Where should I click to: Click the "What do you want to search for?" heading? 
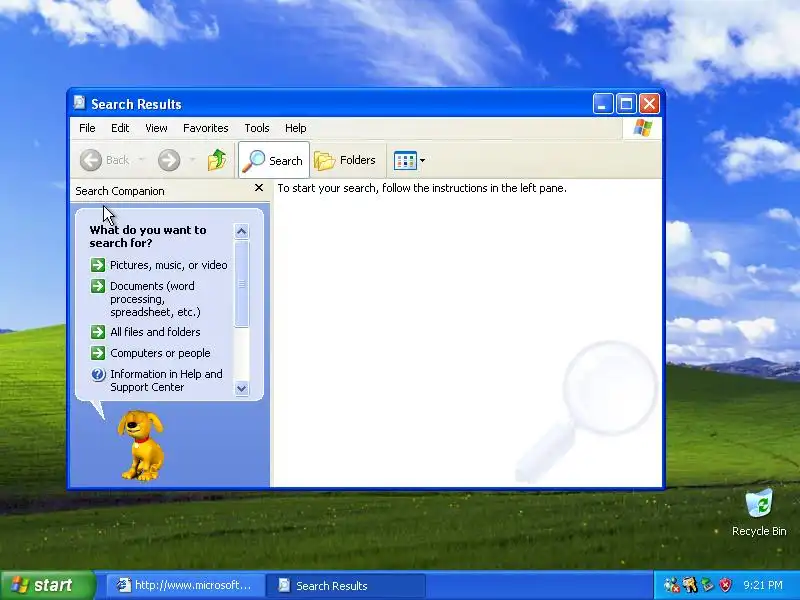coord(148,236)
